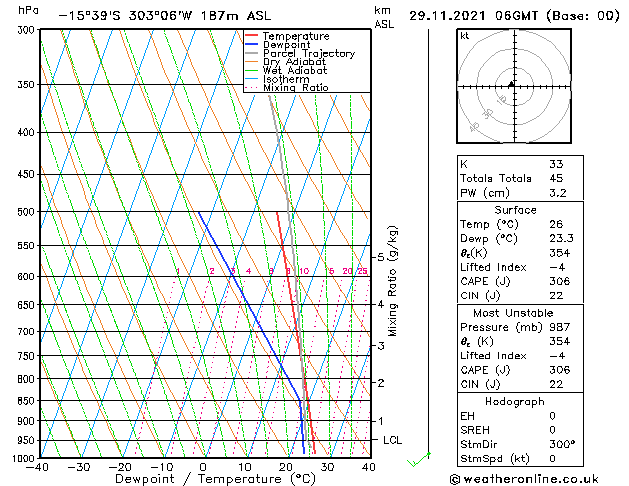Click the kt label in hodograph box
Viewport: 629px width, 486px height.
pos(465,36)
